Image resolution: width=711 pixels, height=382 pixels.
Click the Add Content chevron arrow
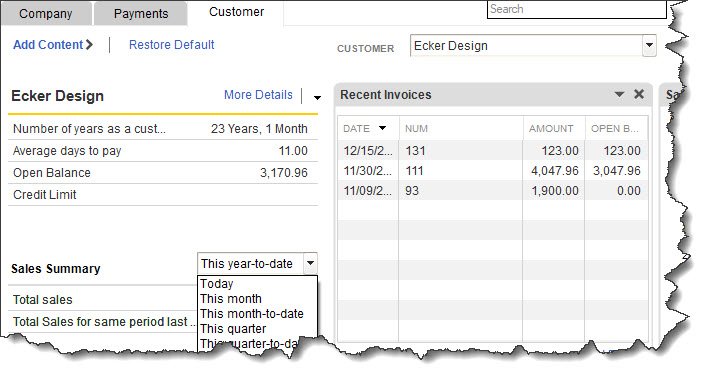pyautogui.click(x=89, y=44)
